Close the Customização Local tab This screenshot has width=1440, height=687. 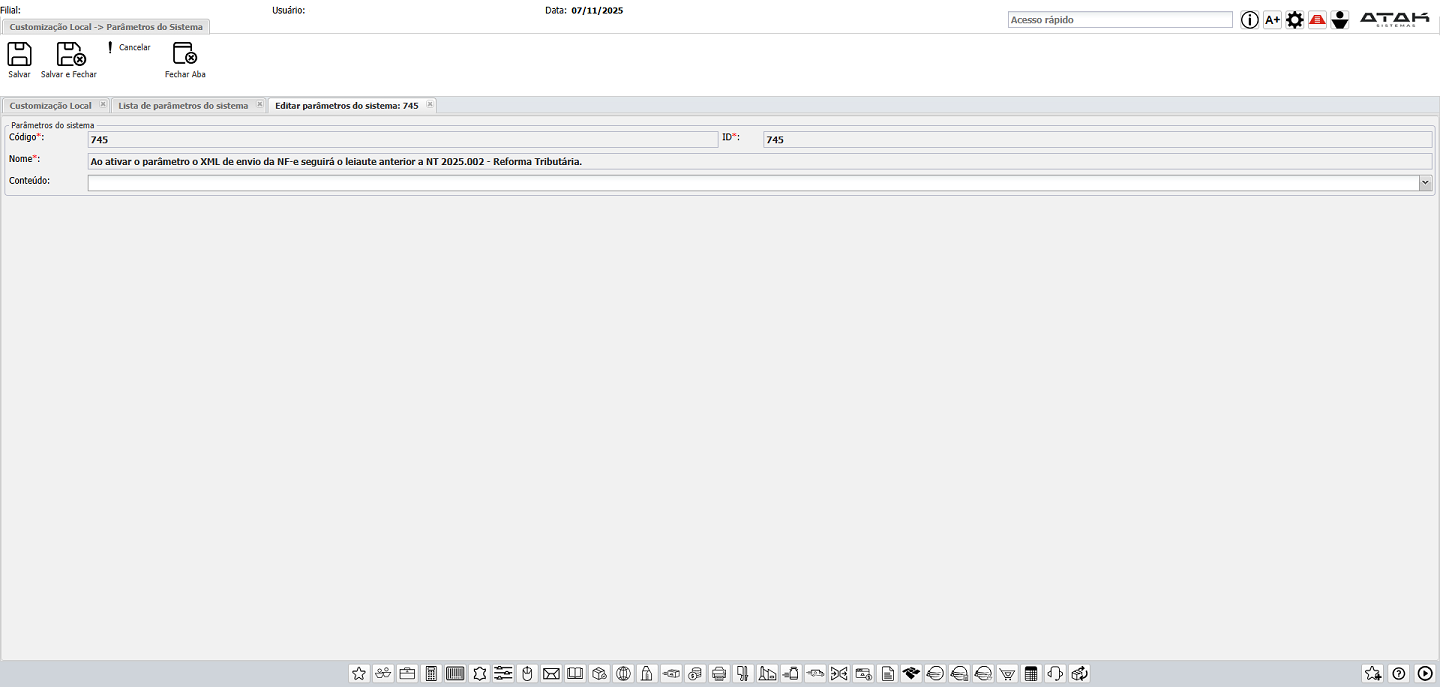click(103, 104)
